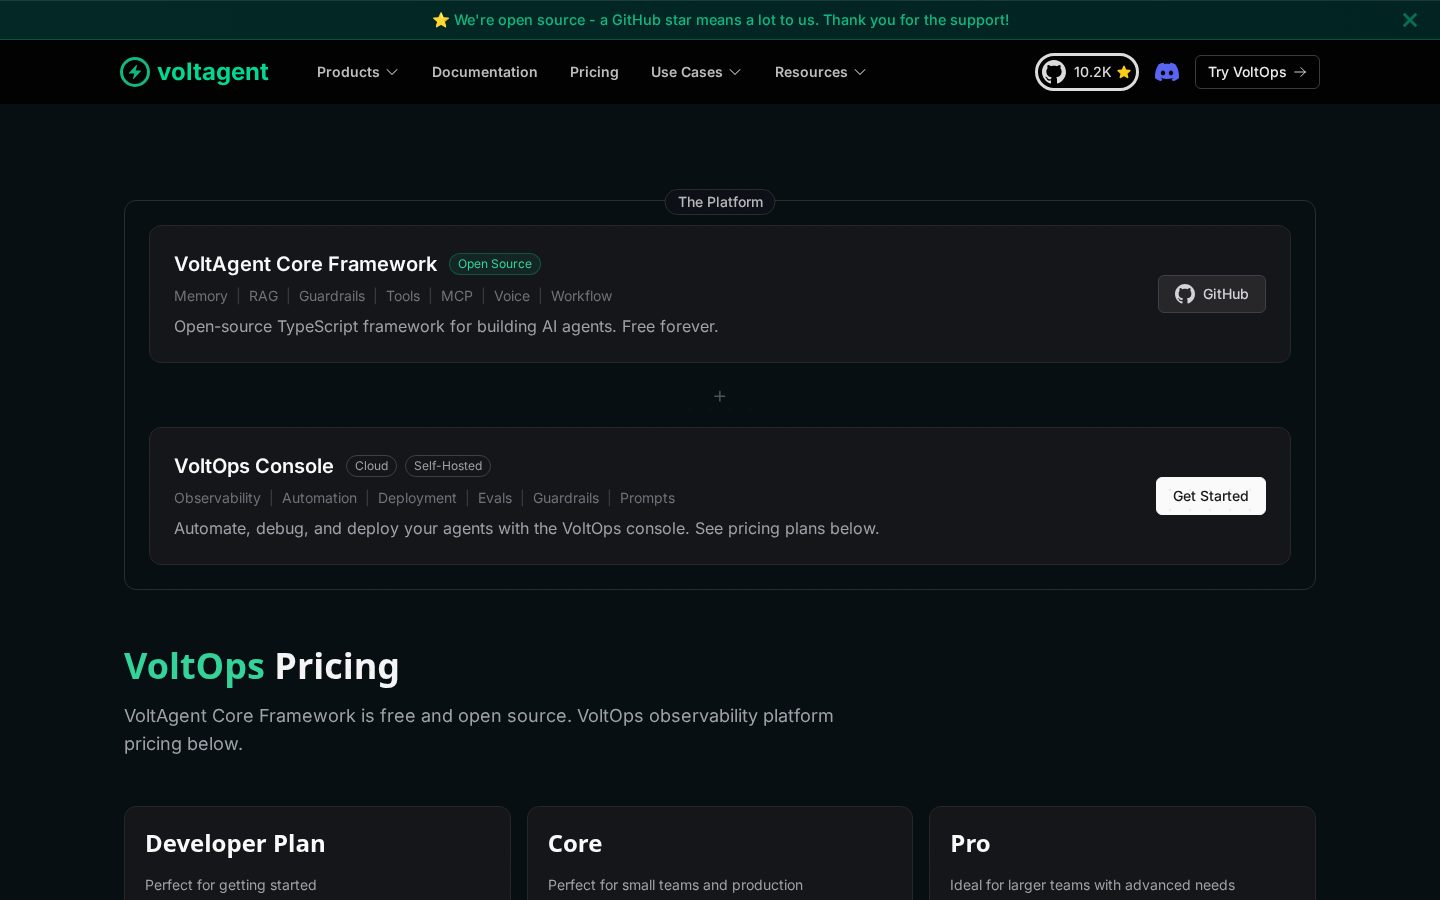1440x900 pixels.
Task: Select the Core plan card title
Action: (x=575, y=844)
